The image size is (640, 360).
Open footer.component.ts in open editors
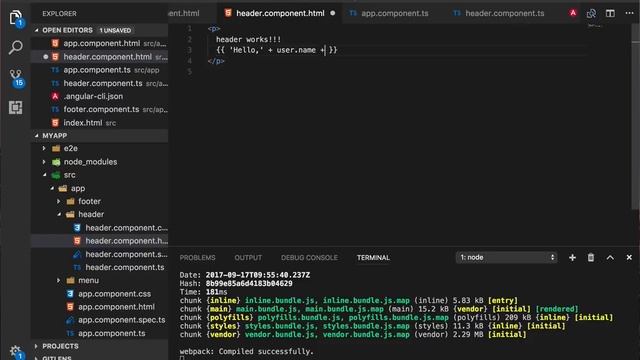tap(100, 109)
